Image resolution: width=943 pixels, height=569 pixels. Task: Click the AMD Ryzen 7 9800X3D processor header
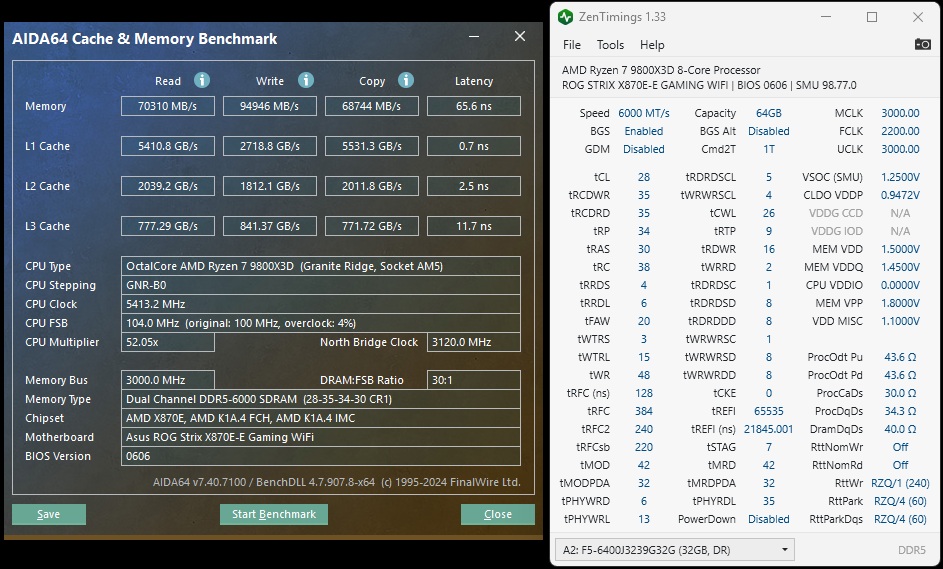661,70
